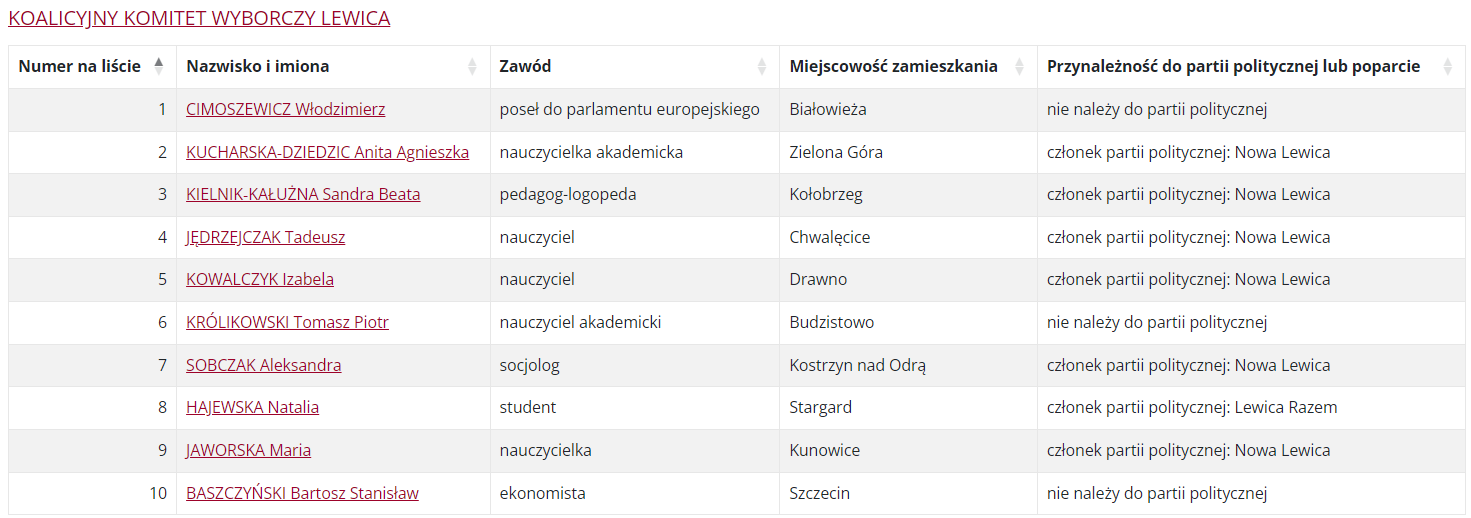Open HAJEWSKA Natalia candidate link
The image size is (1471, 518).
252,408
